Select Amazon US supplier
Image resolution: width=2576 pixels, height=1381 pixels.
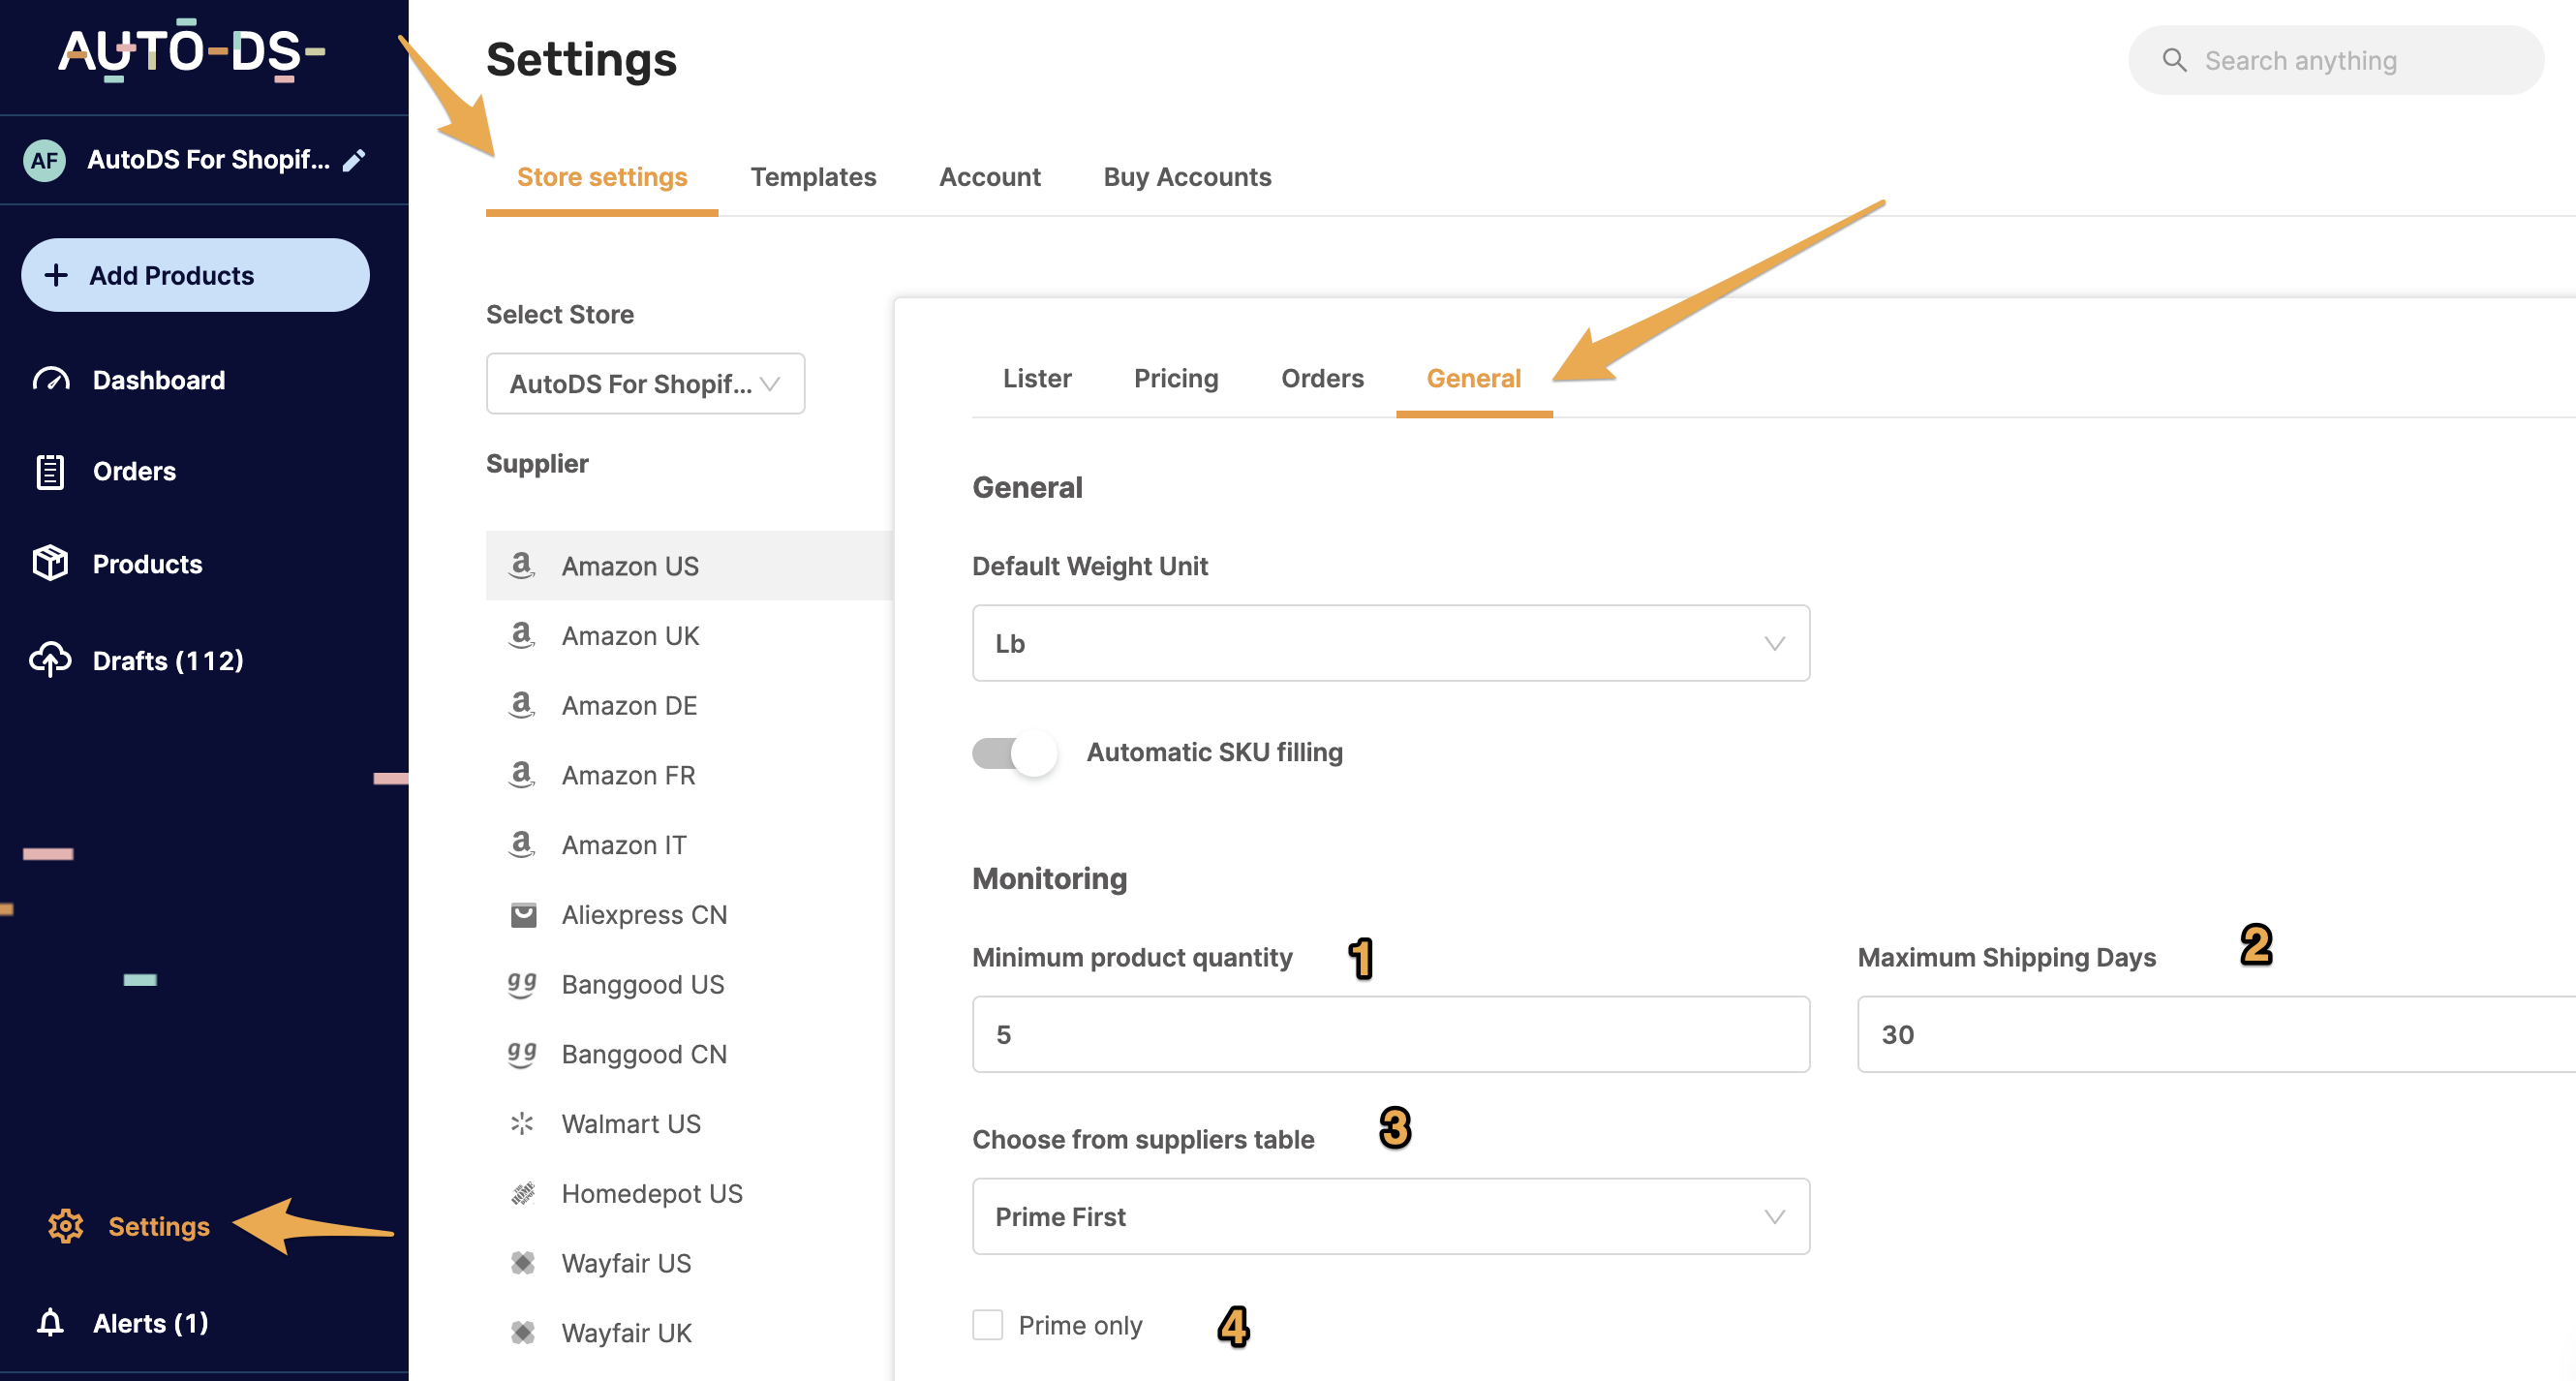tap(689, 566)
